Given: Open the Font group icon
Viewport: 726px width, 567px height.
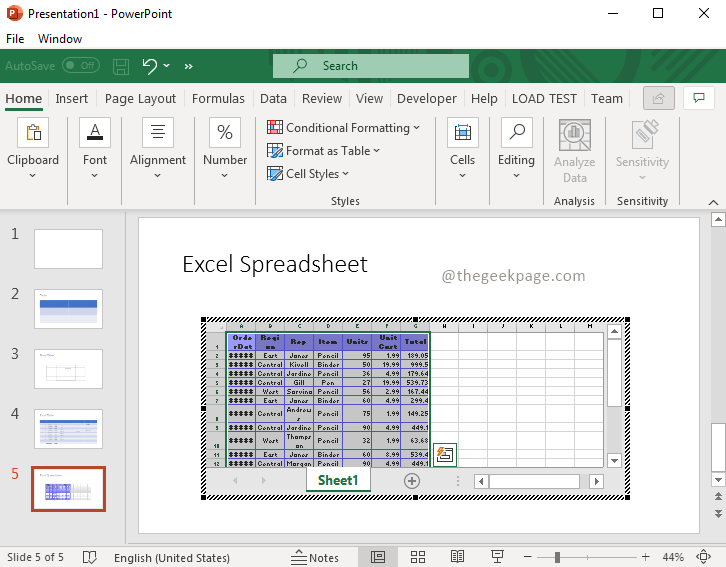Looking at the screenshot, I should point(95,134).
